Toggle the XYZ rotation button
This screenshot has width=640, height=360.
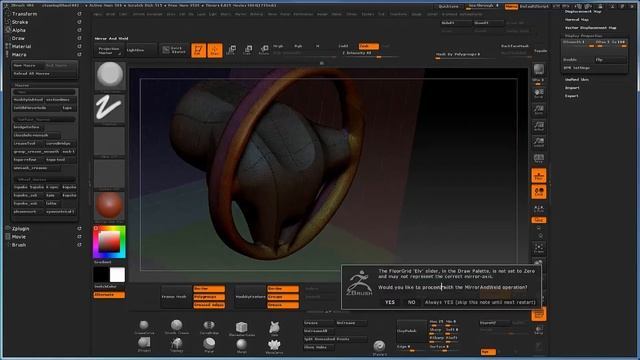click(x=539, y=220)
